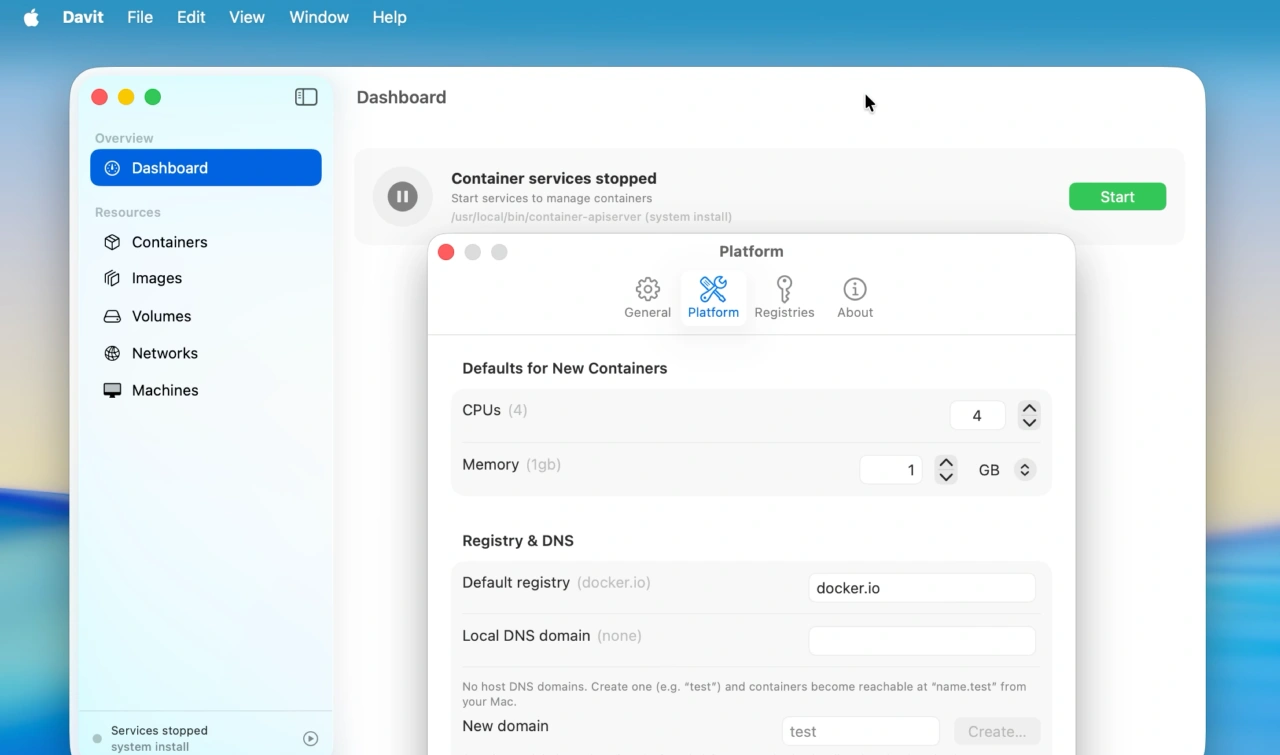Open the GB memory unit dropdown
Viewport: 1280px width, 755px height.
point(1006,470)
